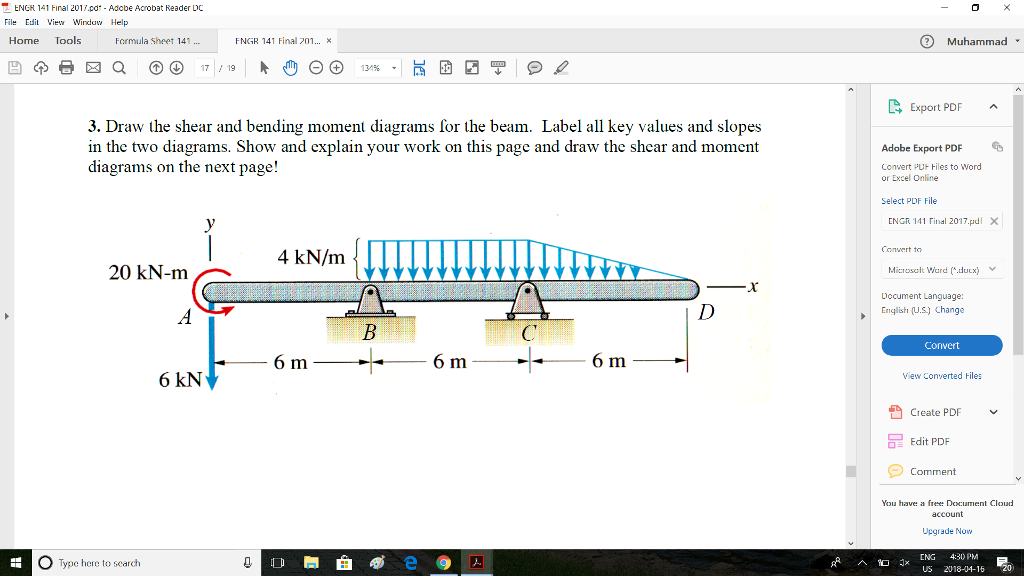Open the zoom percentage dropdown
Viewport: 1024px width, 576px height.
pyautogui.click(x=394, y=67)
